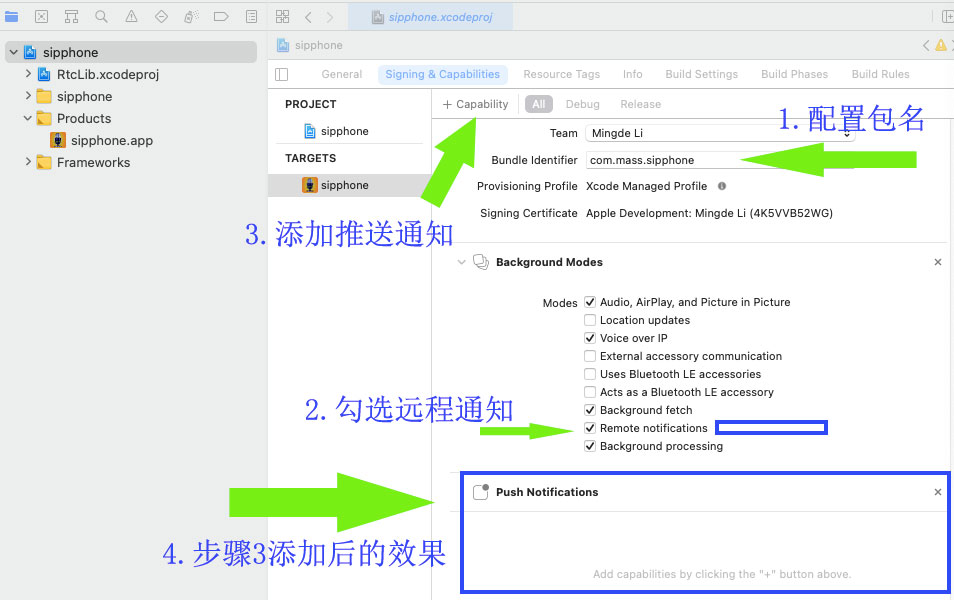Image resolution: width=954 pixels, height=600 pixels.
Task: Select Signing & Capabilities tab
Action: click(442, 74)
